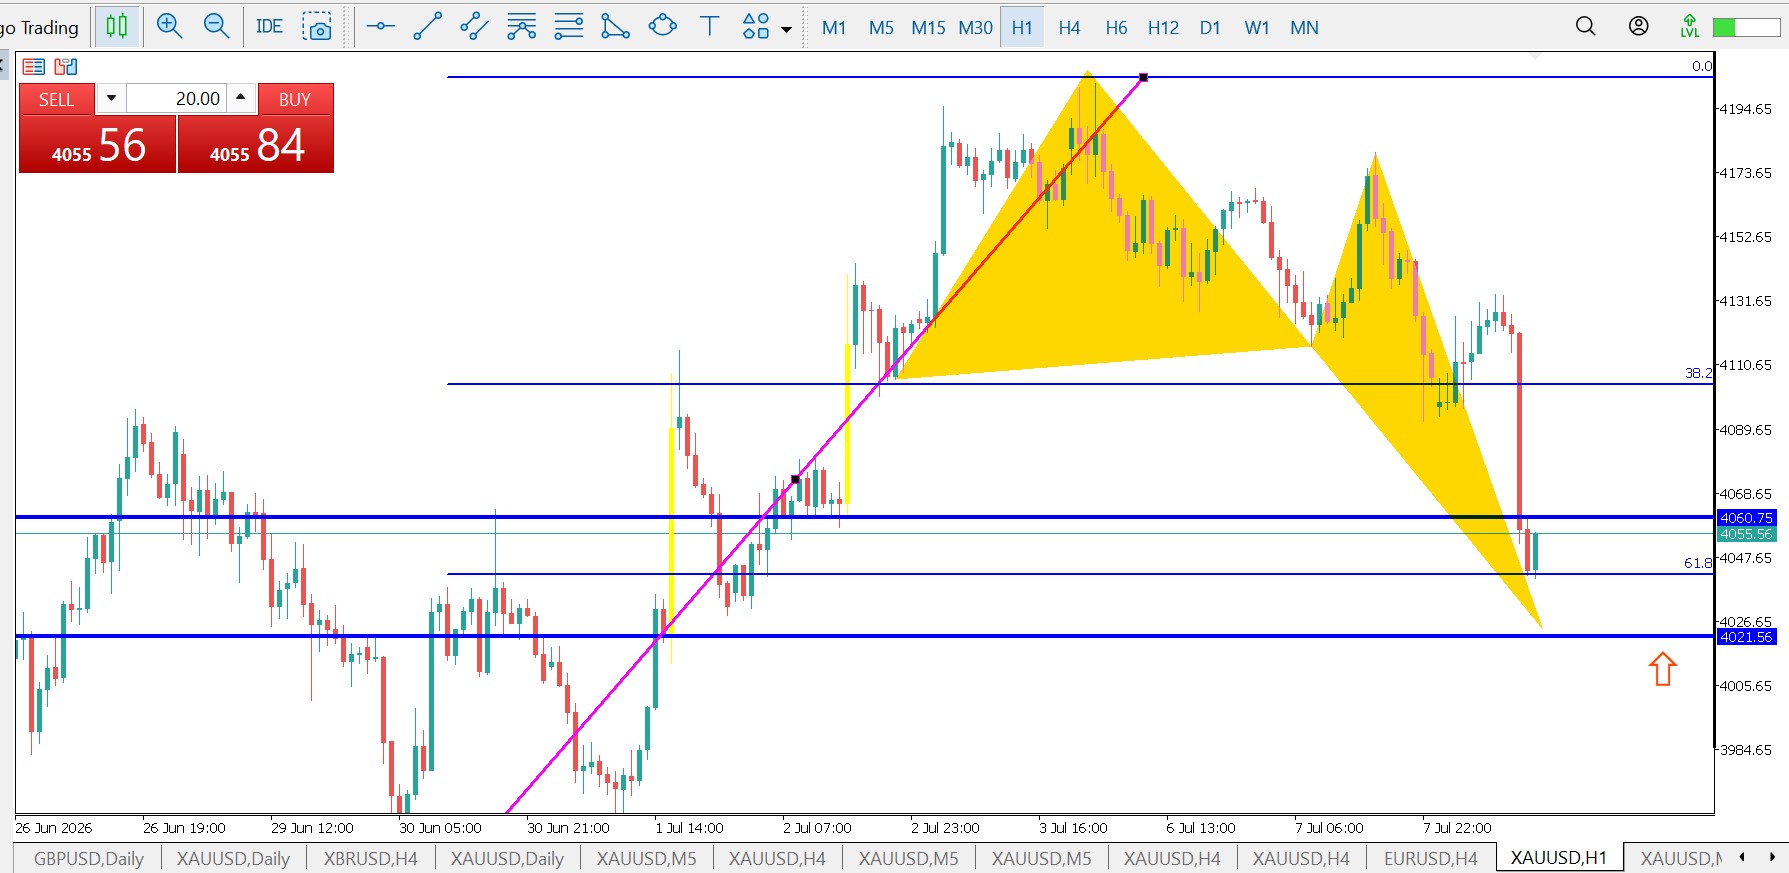Click the 4110.65 price axis label

[x=1745, y=365]
